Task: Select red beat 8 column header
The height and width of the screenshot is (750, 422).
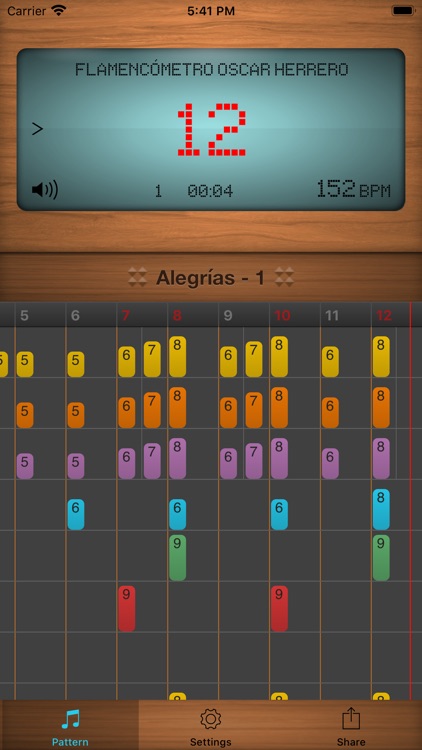Action: pos(177,315)
